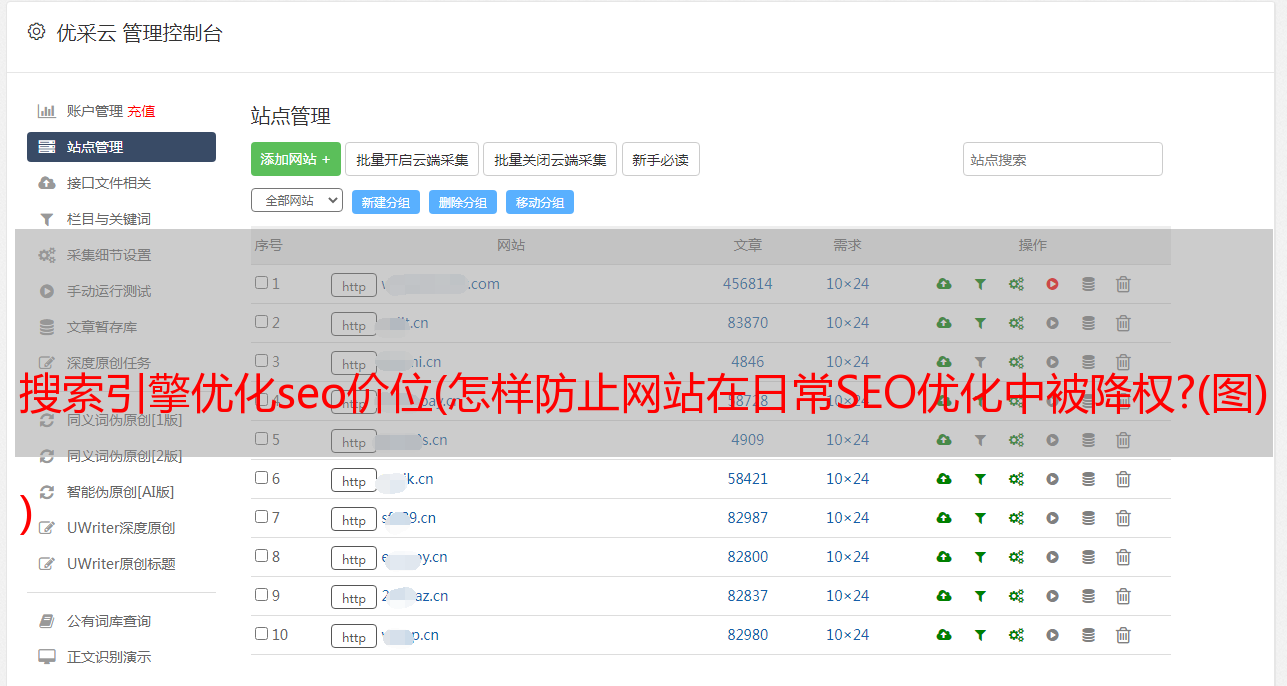Click trash icon in row 7
Screen dimensions: 1287x686
coord(1123,518)
